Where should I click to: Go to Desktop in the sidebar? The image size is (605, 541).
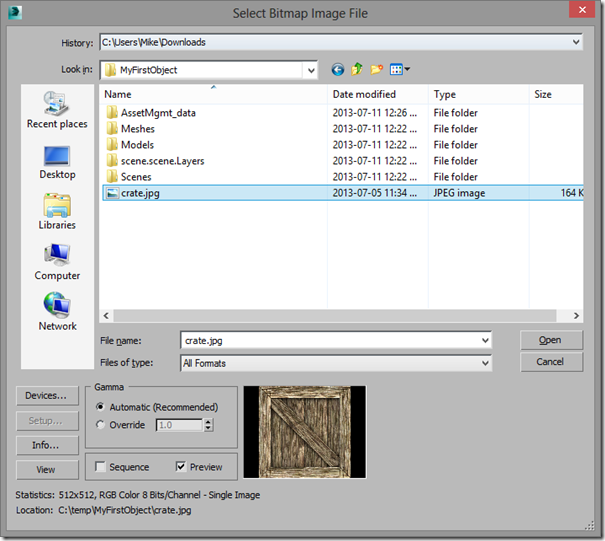point(57,161)
